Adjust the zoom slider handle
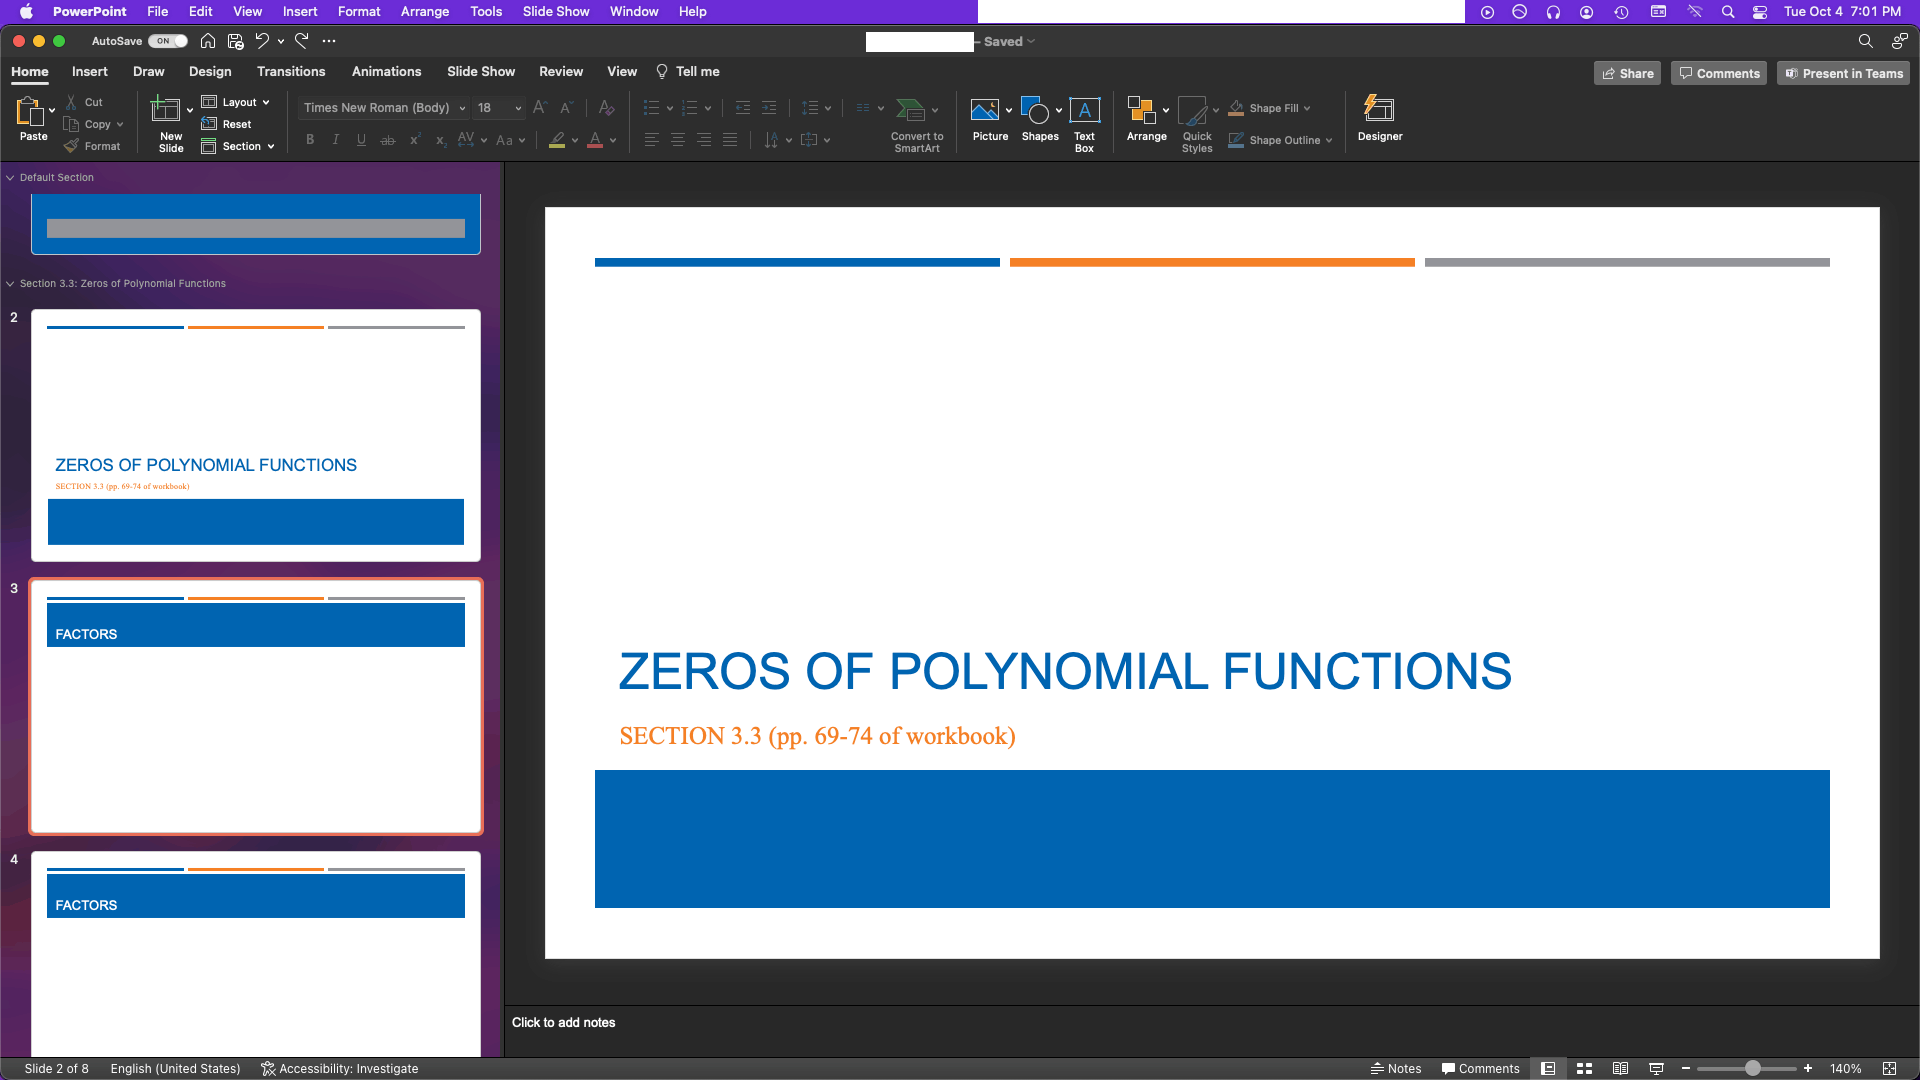This screenshot has height=1080, width=1920. pos(1753,1068)
